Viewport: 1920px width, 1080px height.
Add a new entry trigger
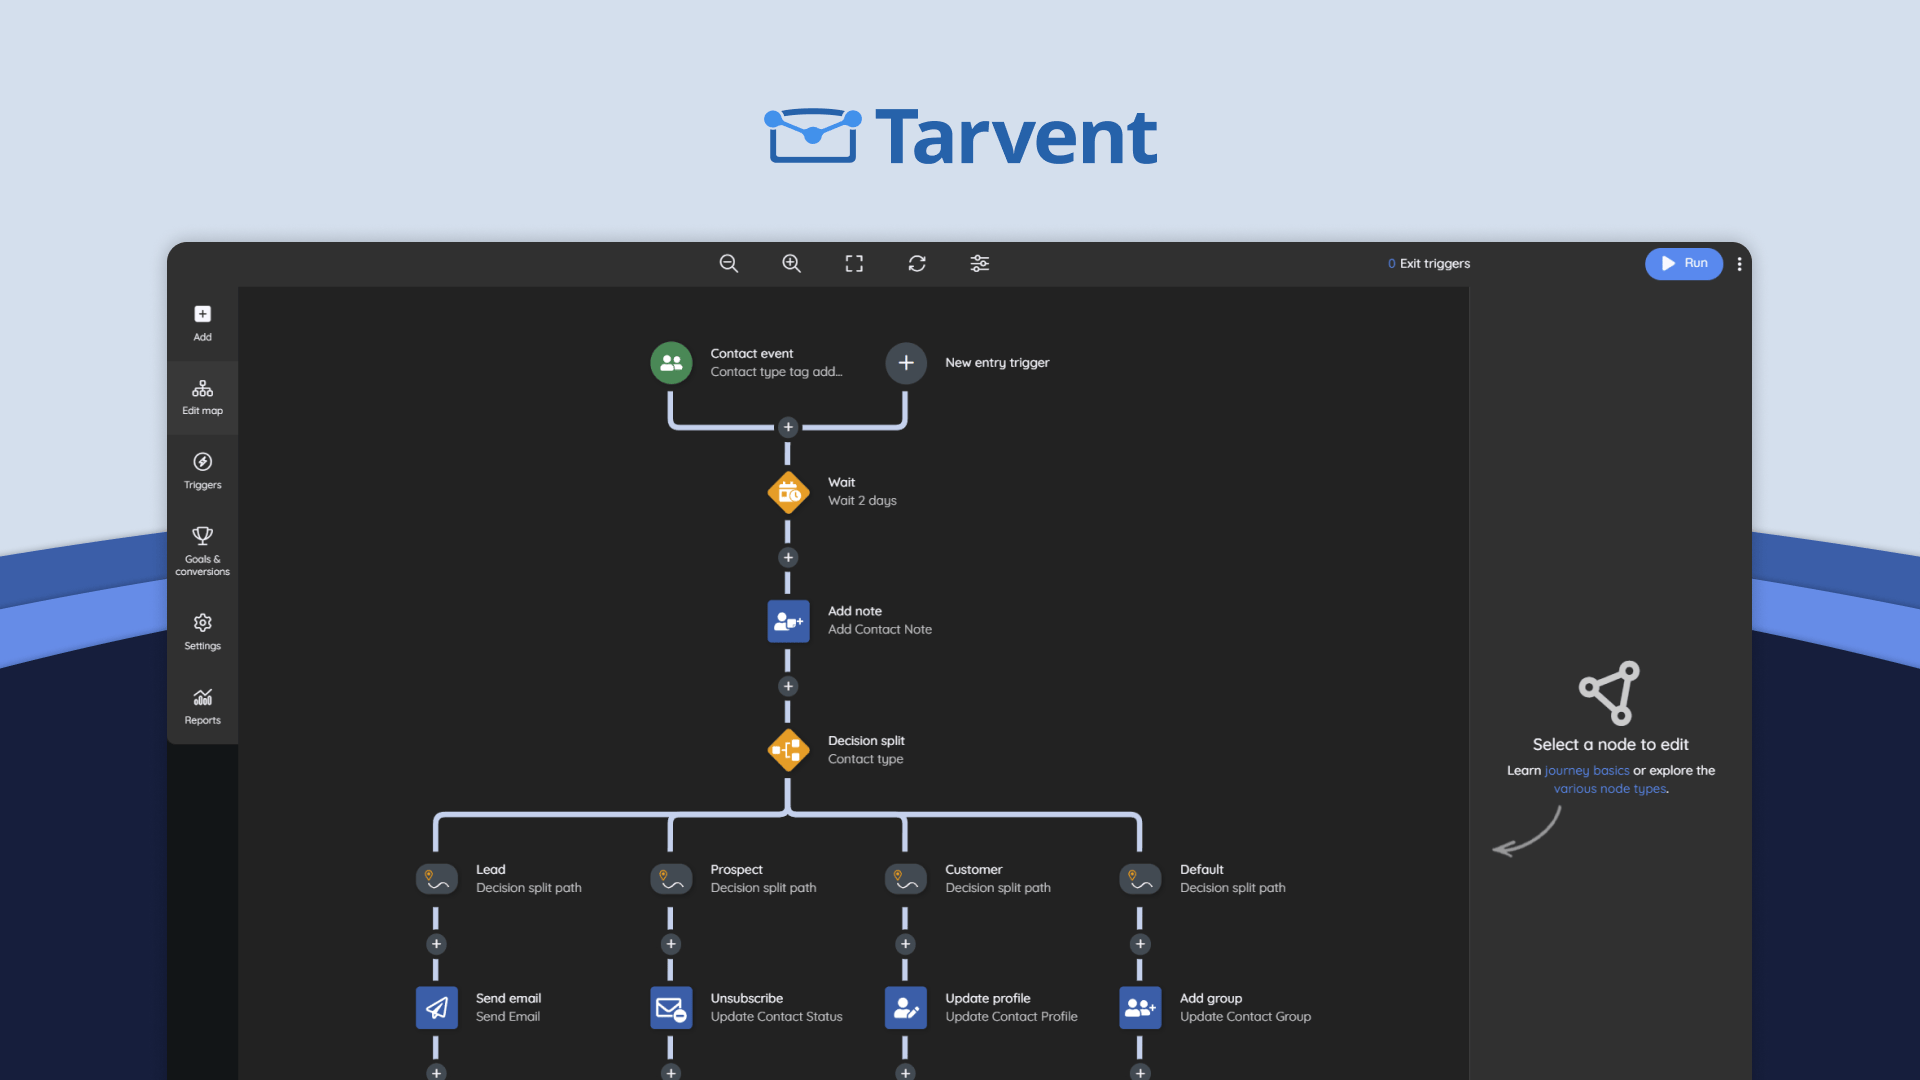(906, 363)
